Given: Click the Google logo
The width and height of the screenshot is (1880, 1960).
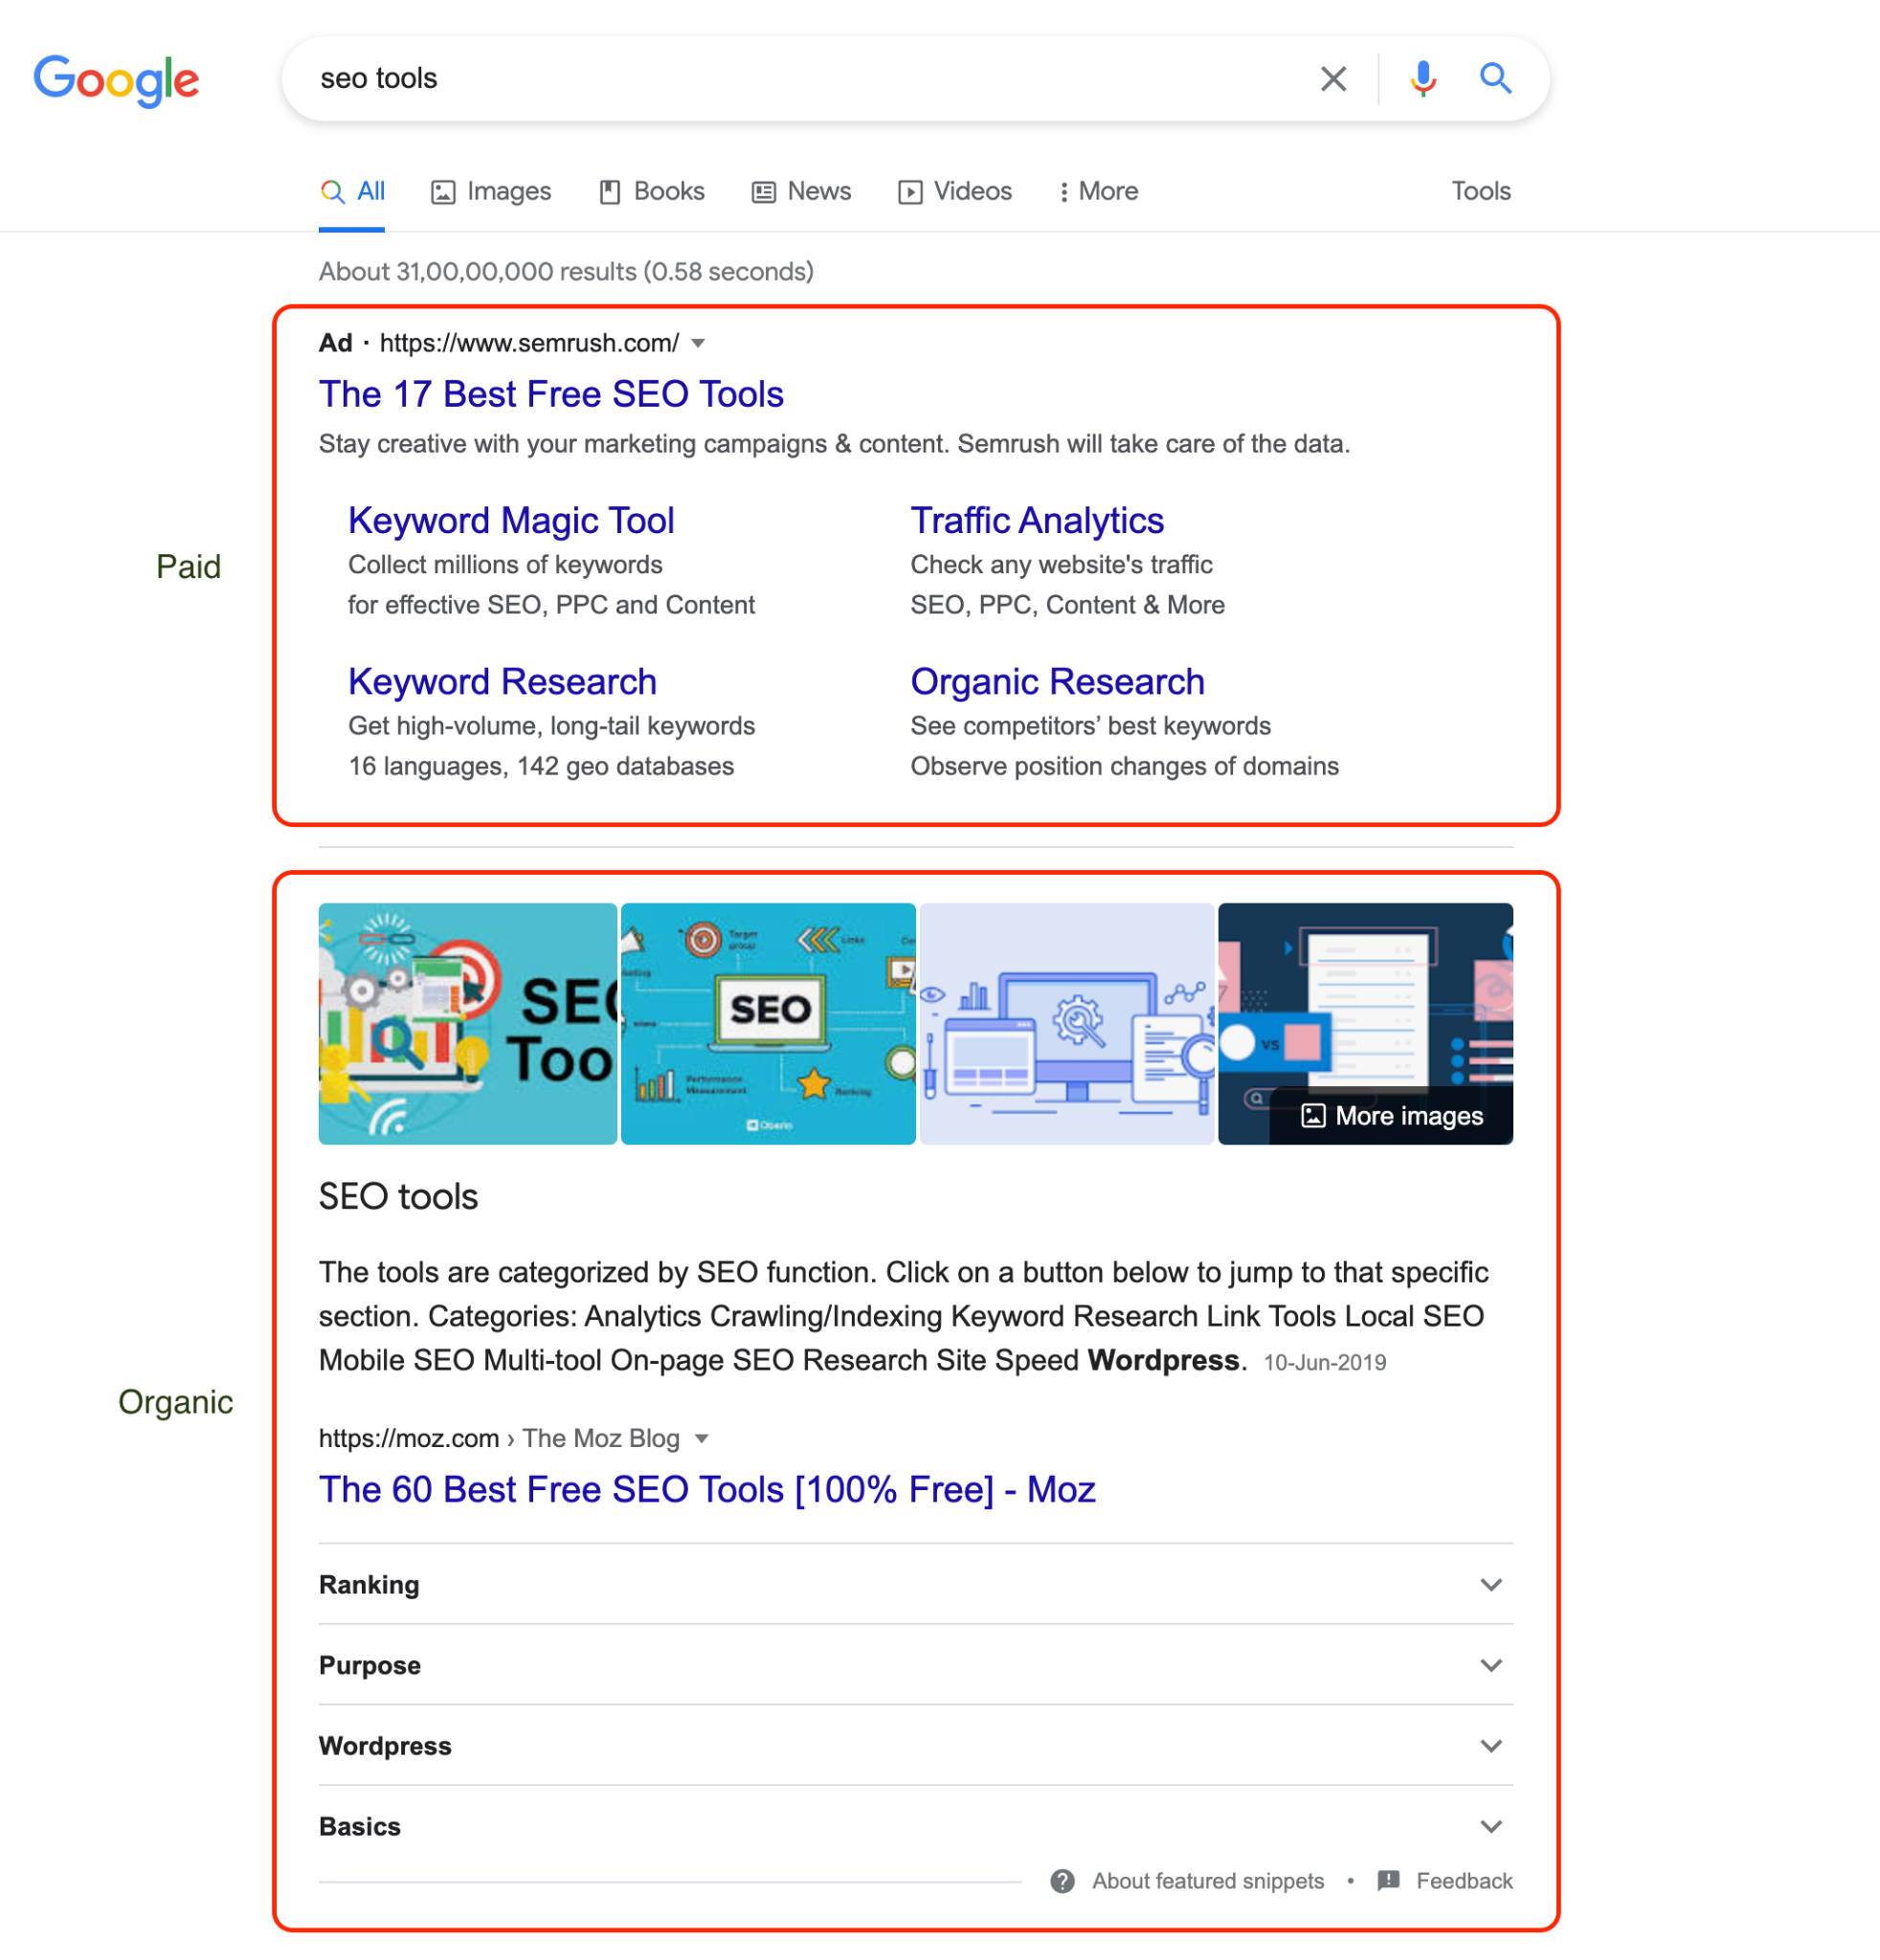Looking at the screenshot, I should (116, 80).
